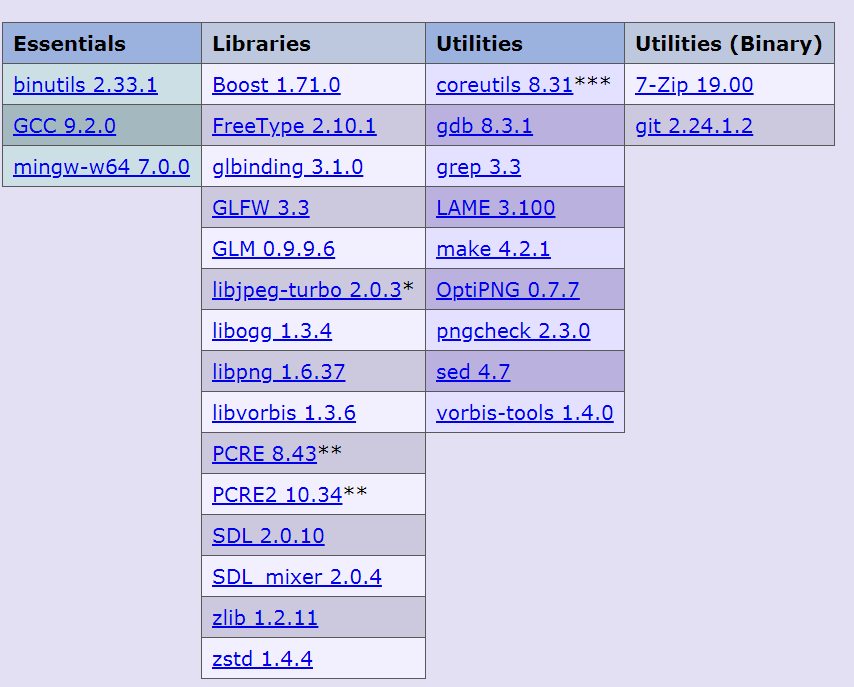
Task: Click the zlib 1.2.11 link
Action: tap(265, 618)
